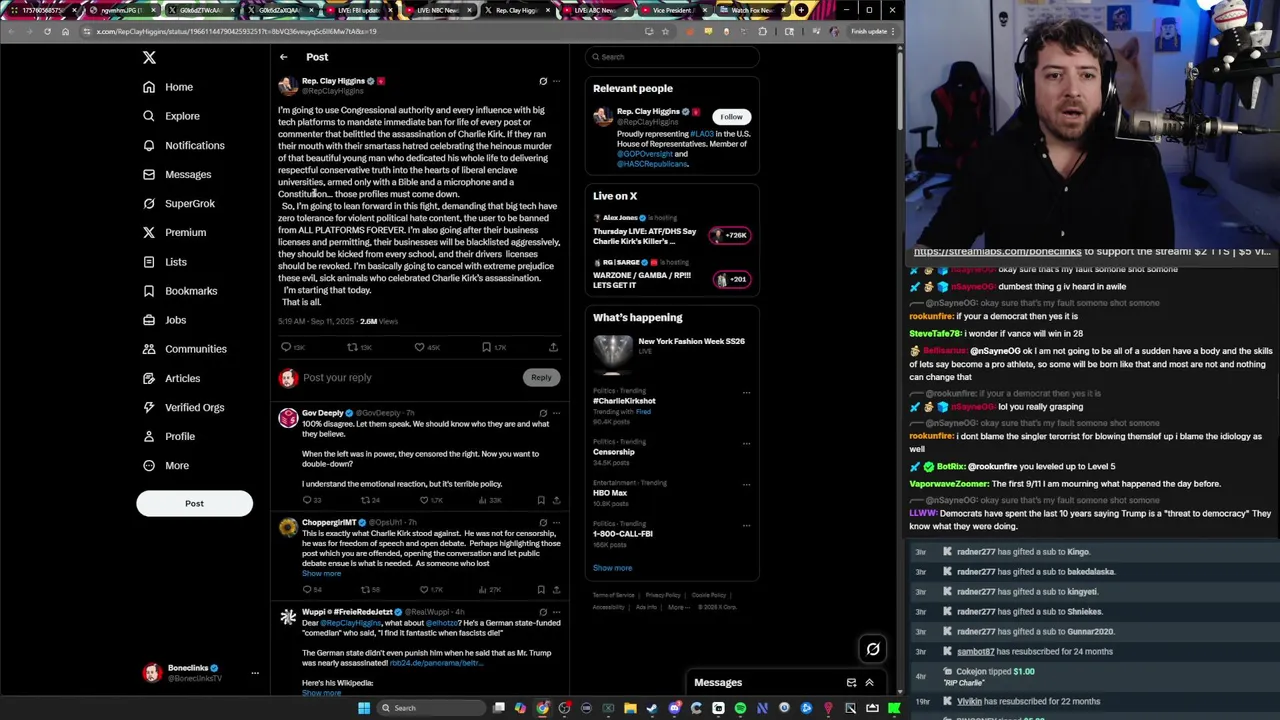Open more options on Gov Deeply reply
Image resolution: width=1280 pixels, height=720 pixels.
(557, 413)
